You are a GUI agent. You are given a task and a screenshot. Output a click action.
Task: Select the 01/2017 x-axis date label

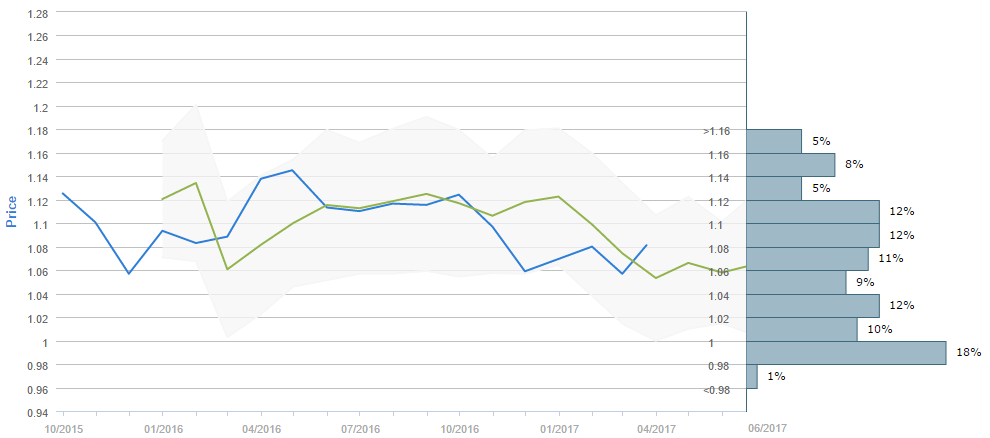(x=558, y=428)
